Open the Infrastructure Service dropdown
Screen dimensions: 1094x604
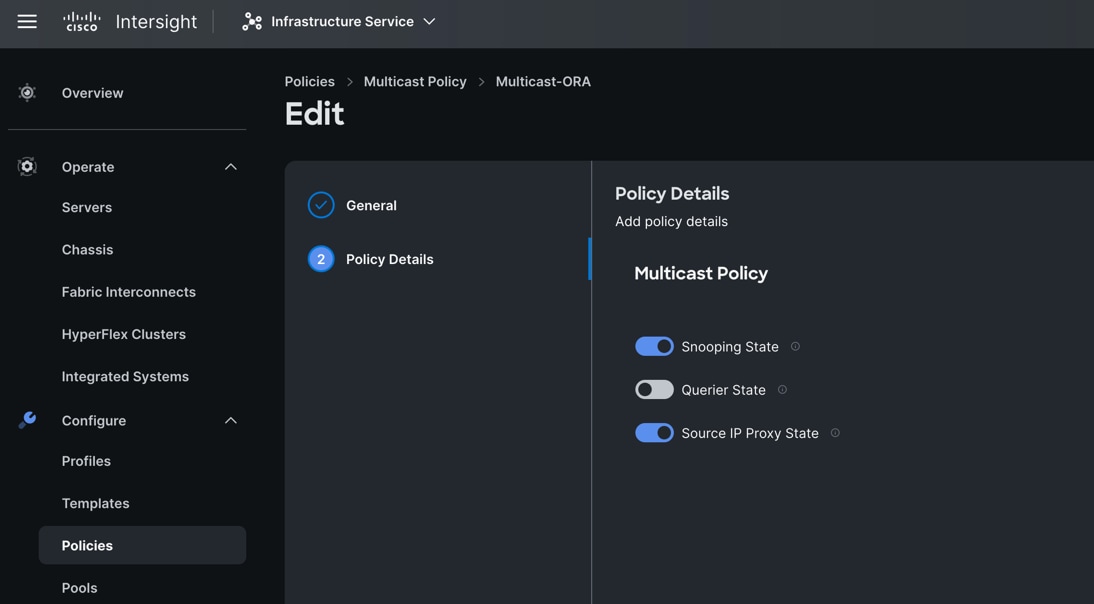(x=429, y=21)
